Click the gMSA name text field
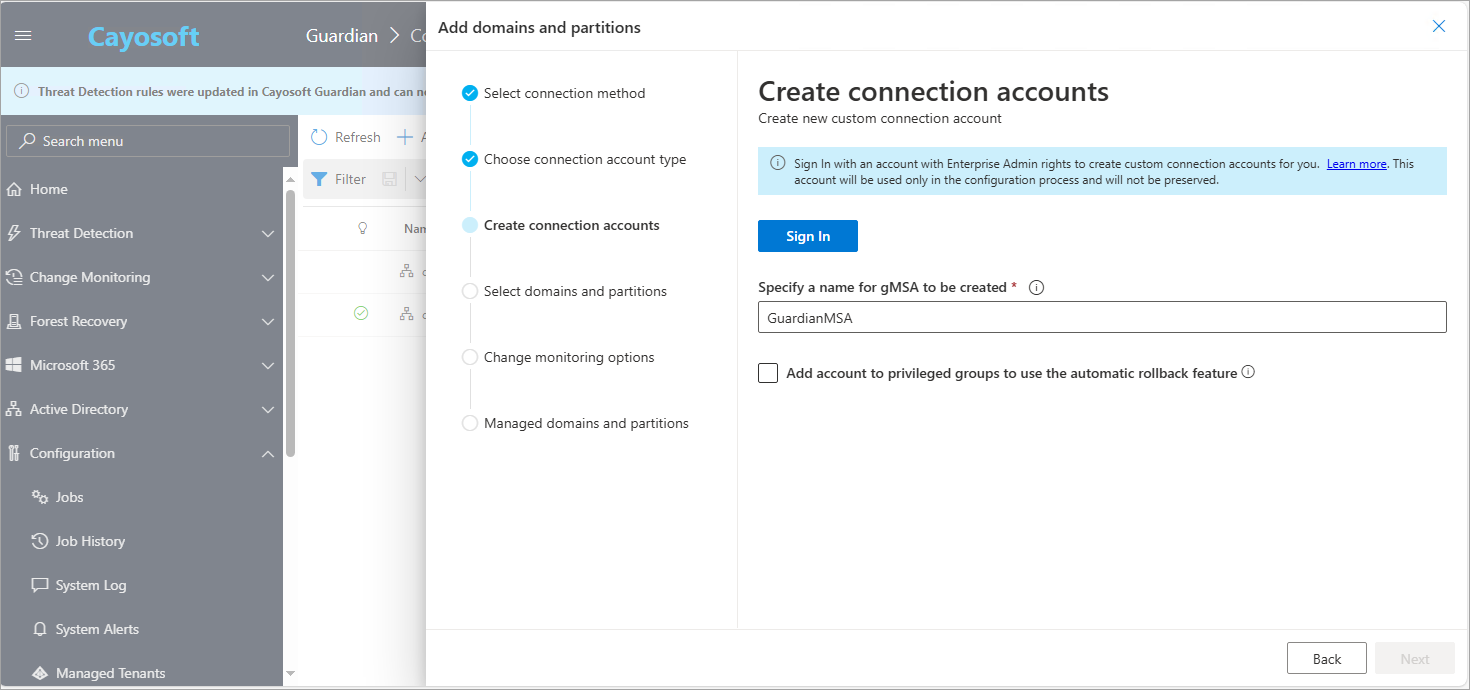1470x690 pixels. (x=1101, y=317)
